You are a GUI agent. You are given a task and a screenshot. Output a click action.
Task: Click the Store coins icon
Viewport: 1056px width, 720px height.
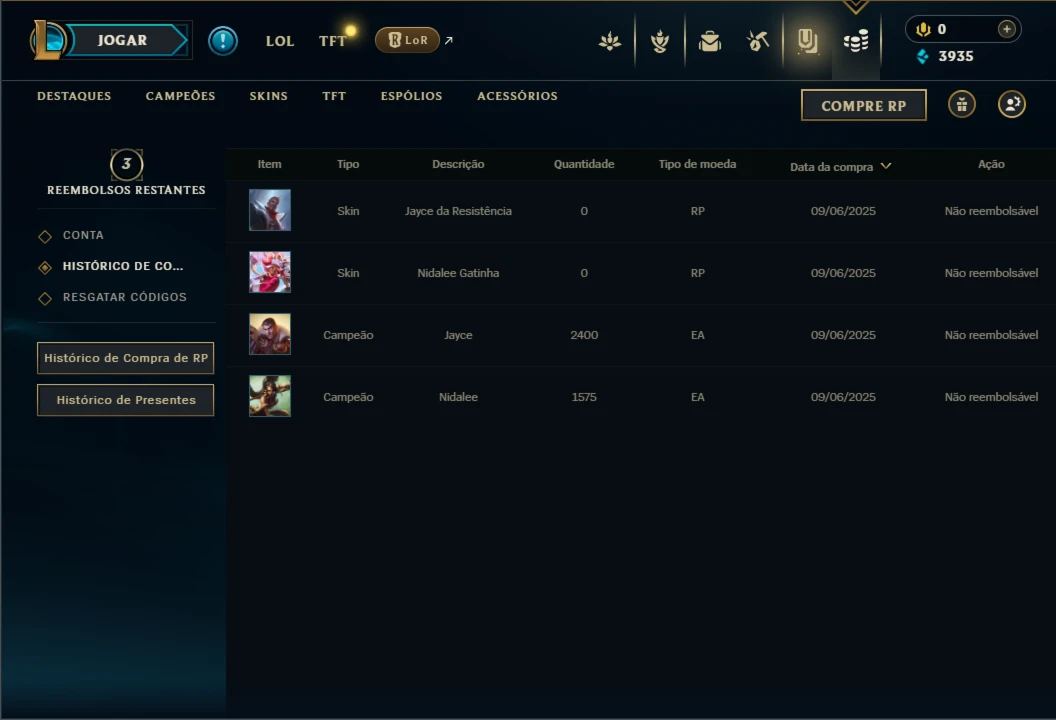[856, 41]
